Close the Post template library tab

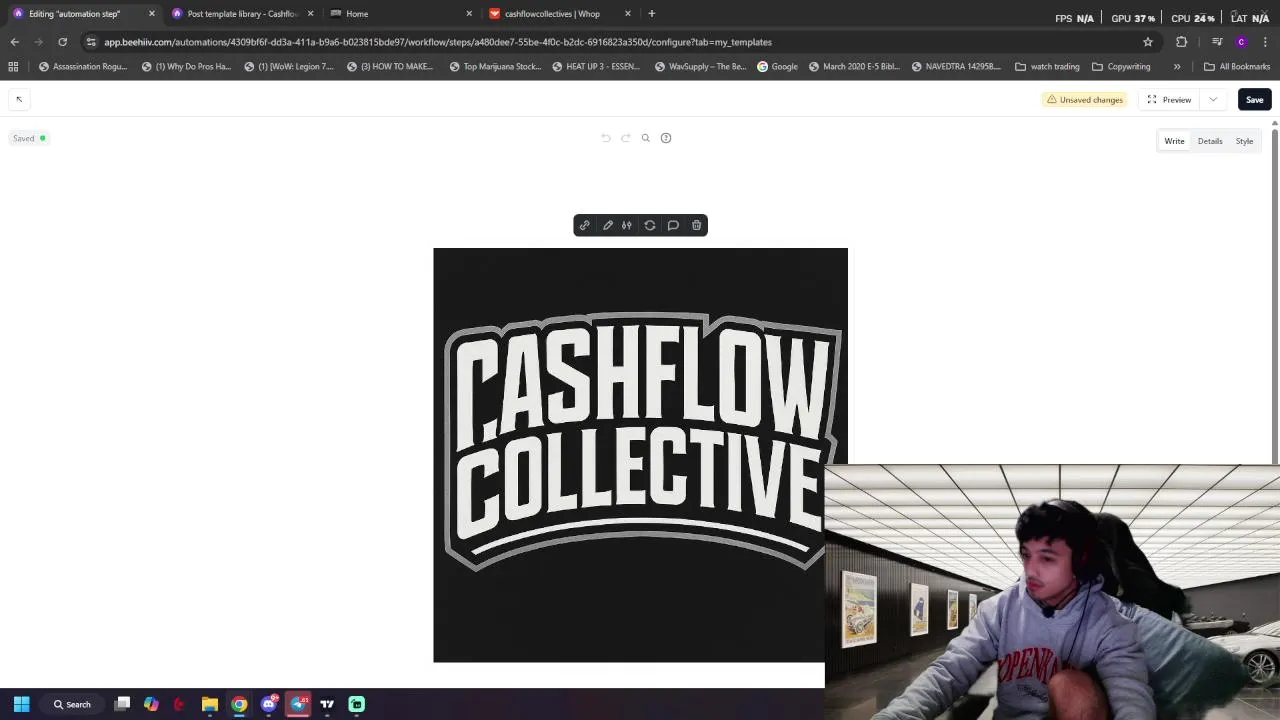(x=310, y=13)
